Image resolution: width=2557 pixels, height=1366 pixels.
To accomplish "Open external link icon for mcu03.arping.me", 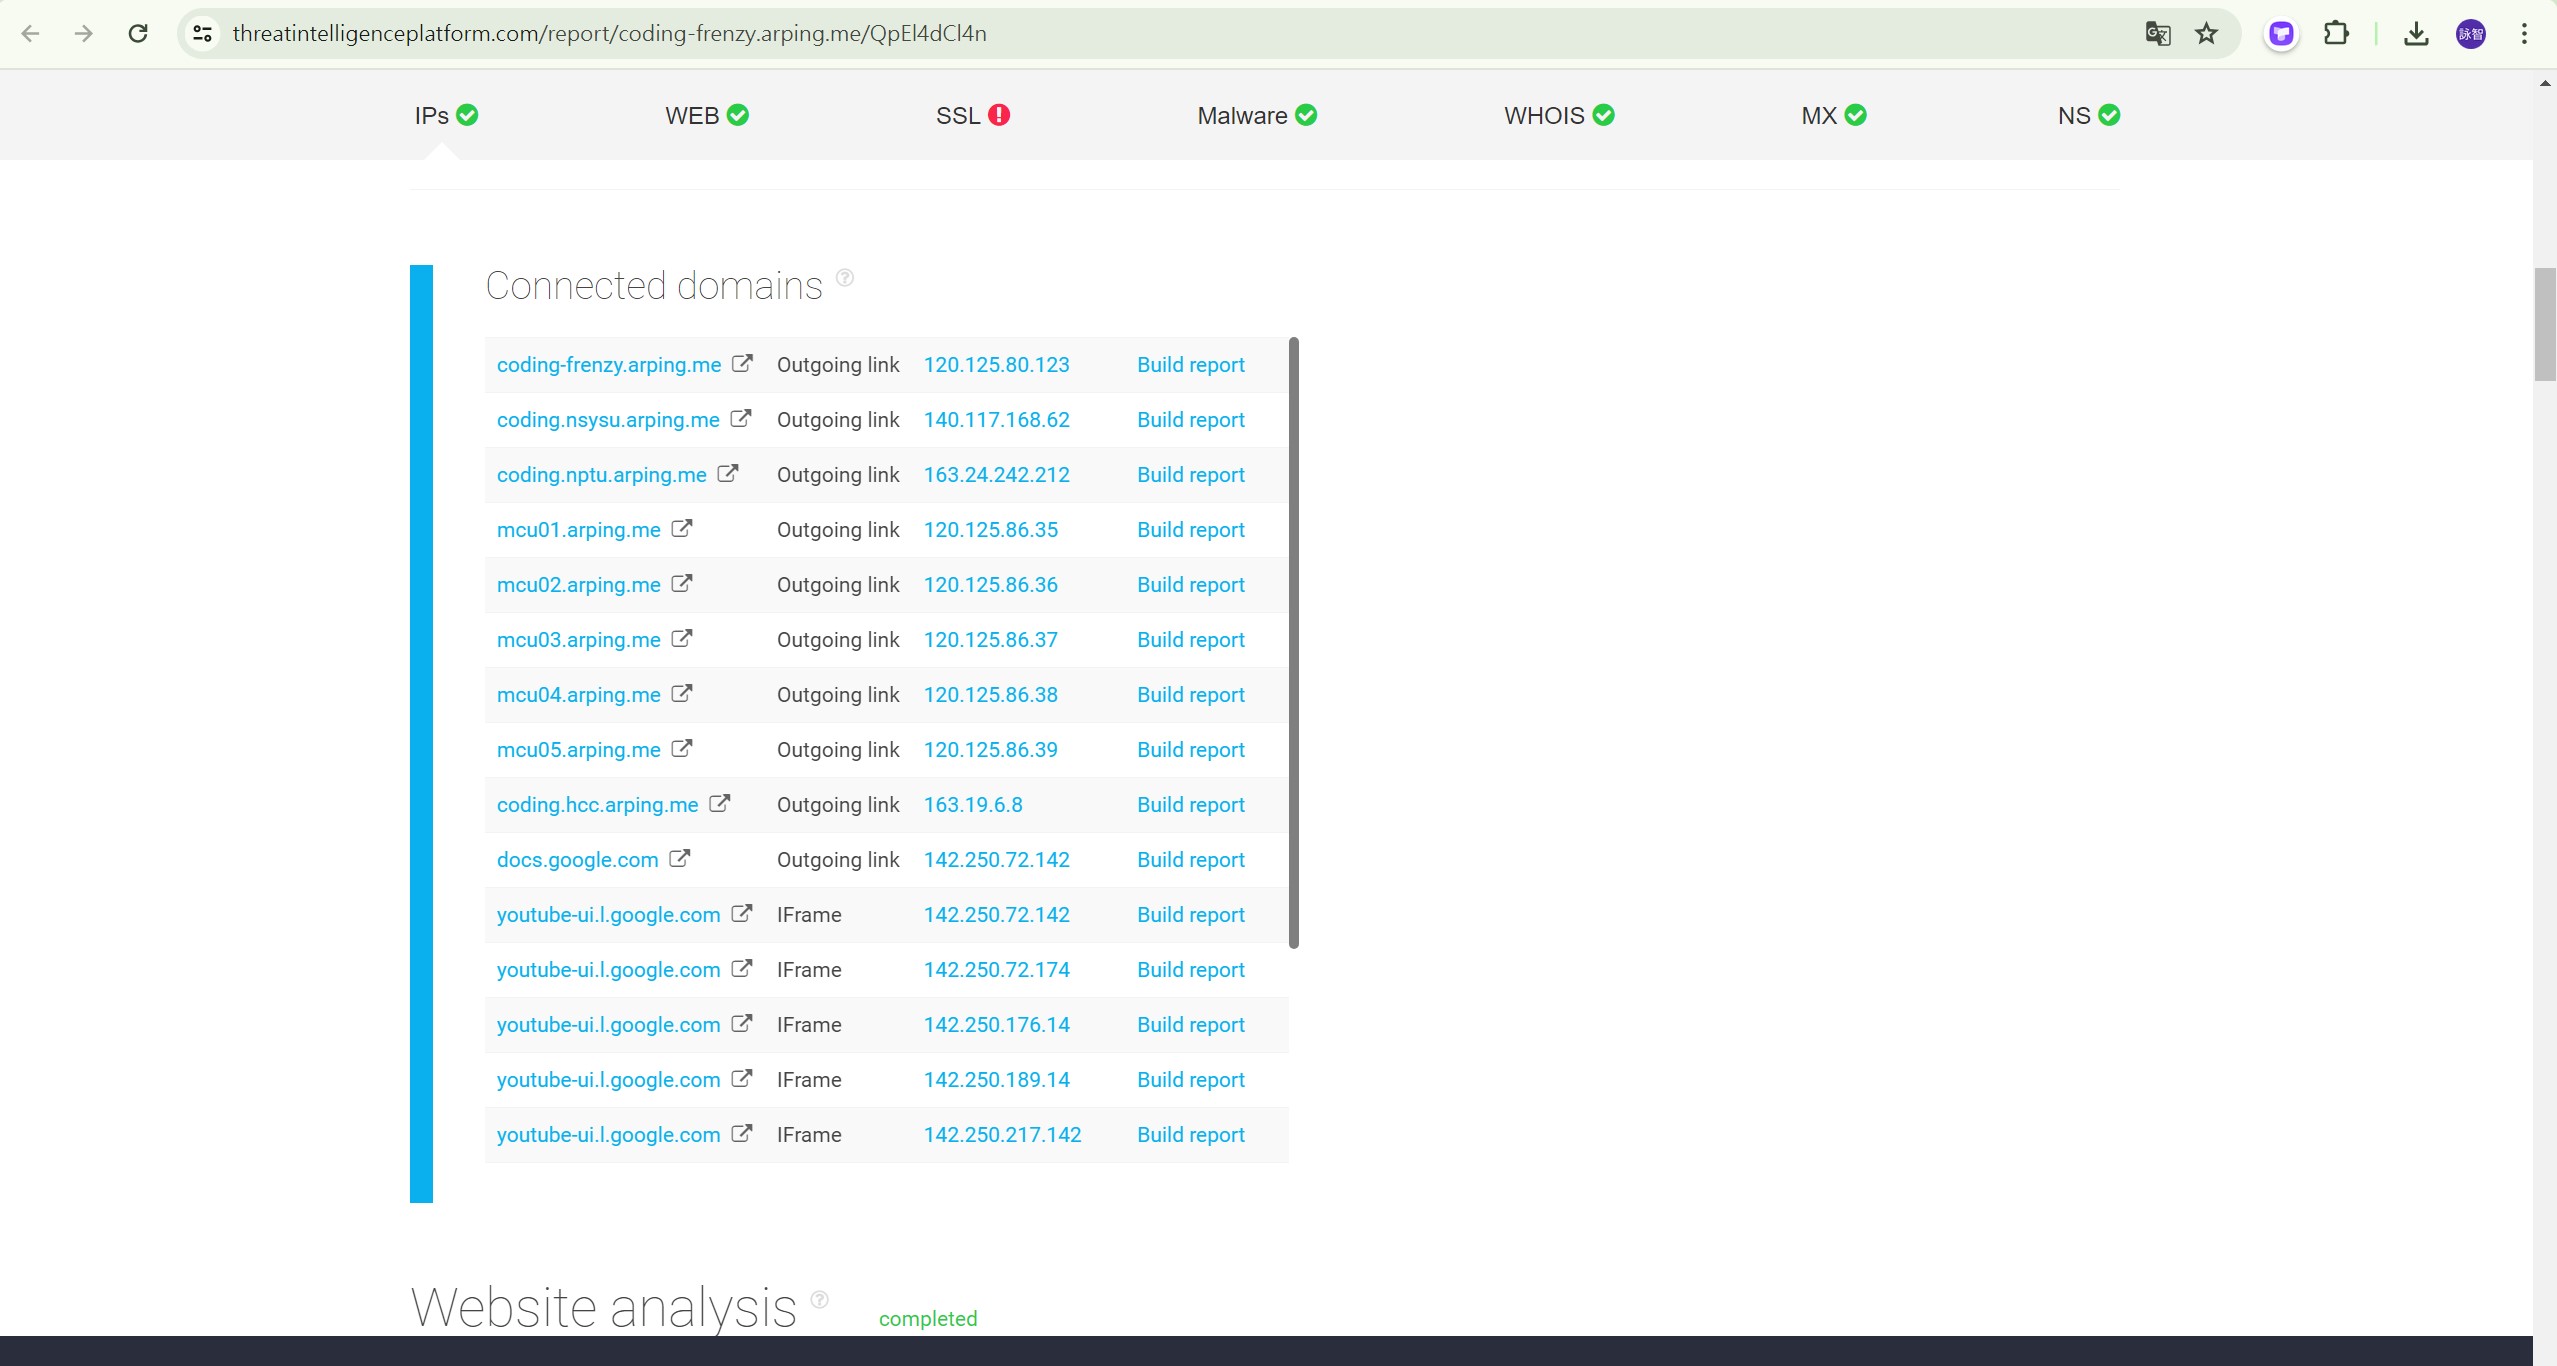I will (x=682, y=639).
